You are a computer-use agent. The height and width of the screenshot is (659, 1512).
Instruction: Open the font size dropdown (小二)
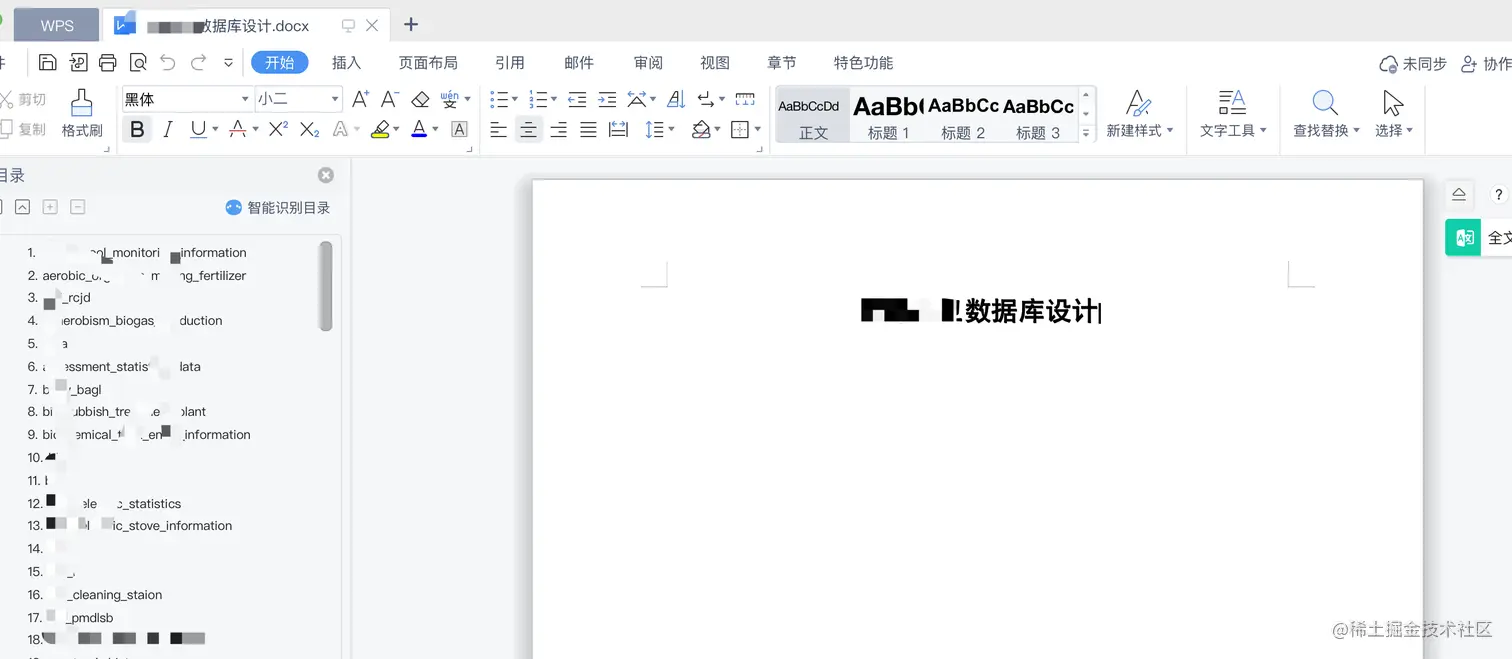tap(335, 99)
